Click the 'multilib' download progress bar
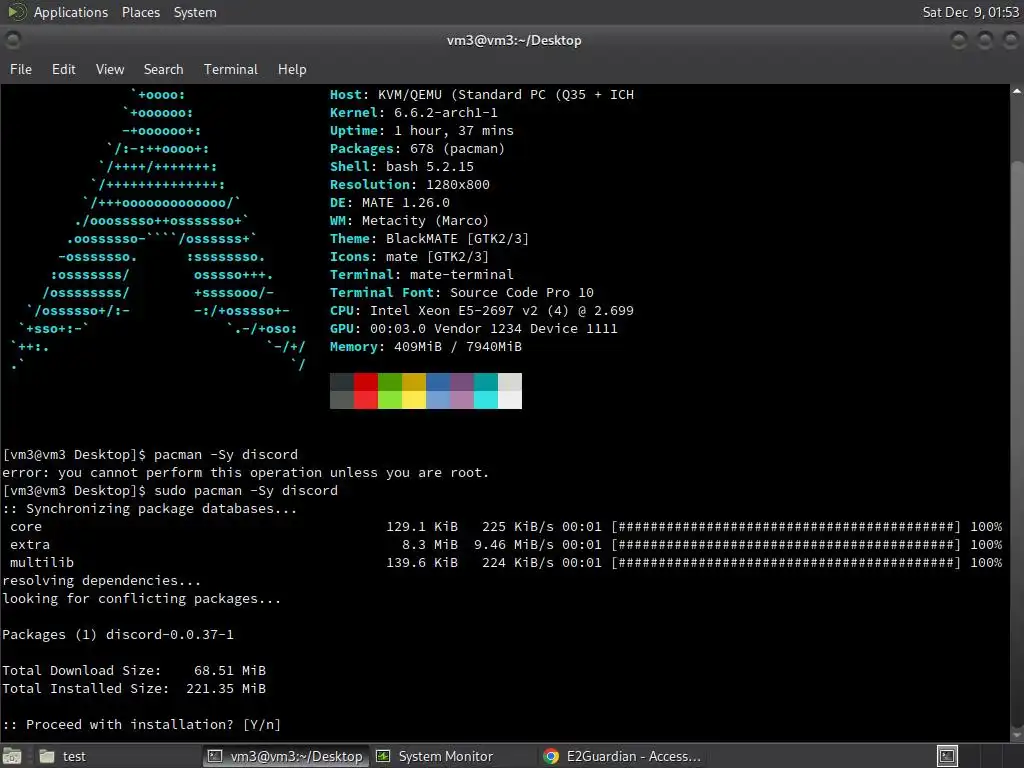1024x768 pixels. [x=786, y=563]
